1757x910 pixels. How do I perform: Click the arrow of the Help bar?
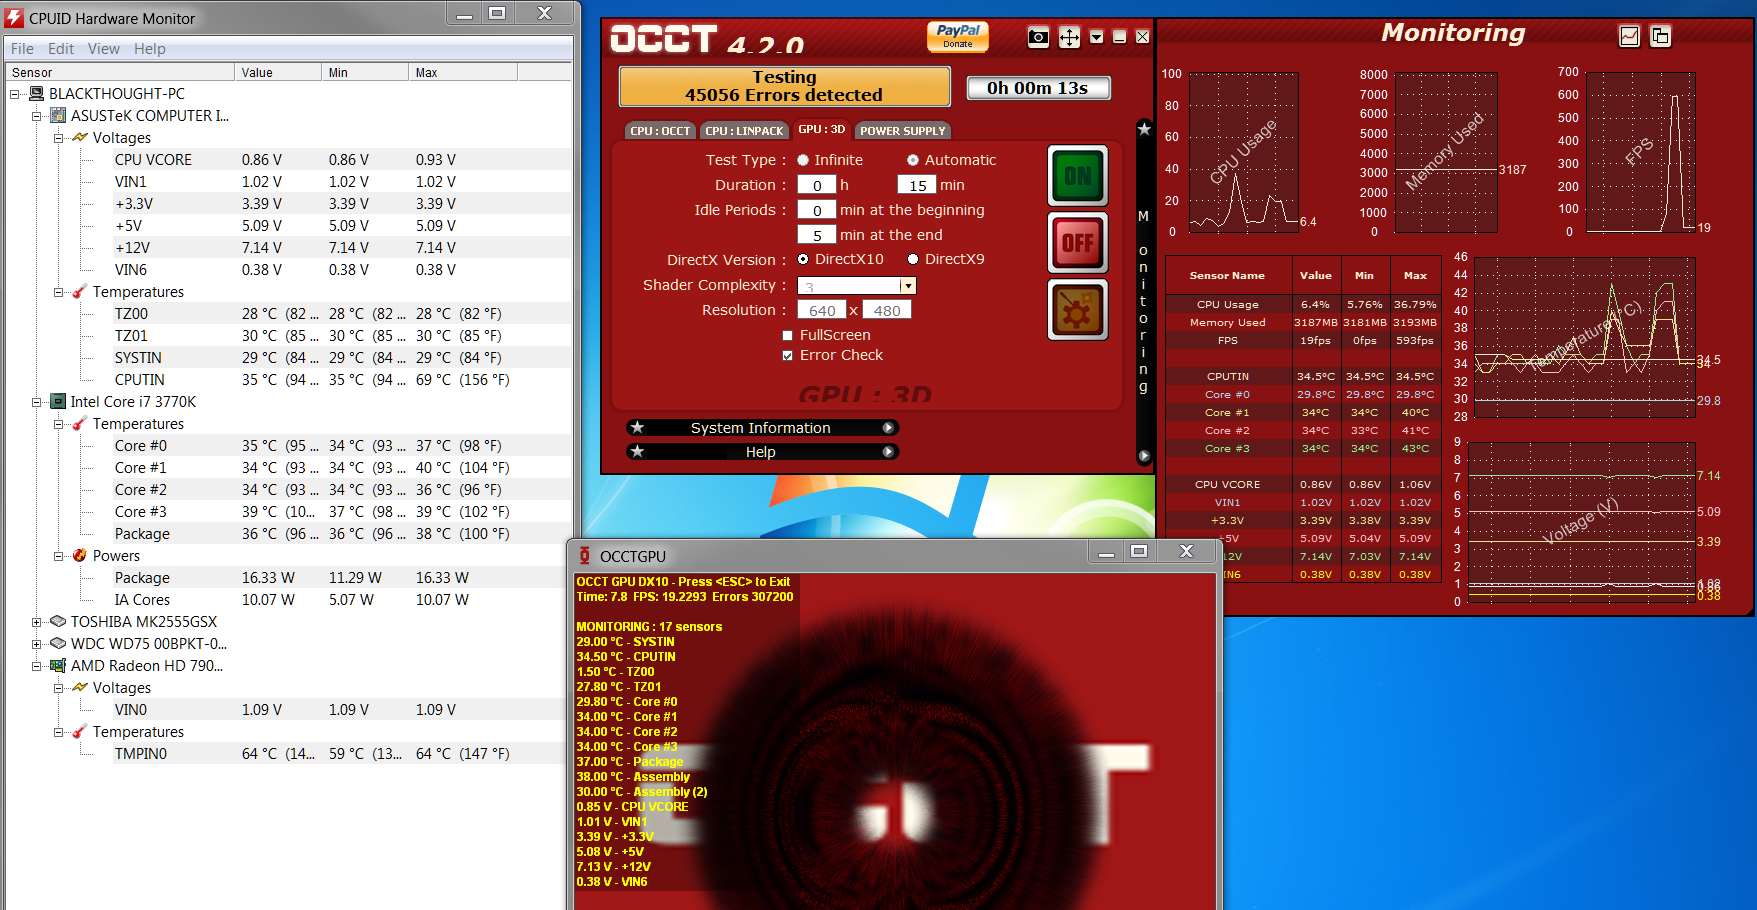(x=887, y=452)
